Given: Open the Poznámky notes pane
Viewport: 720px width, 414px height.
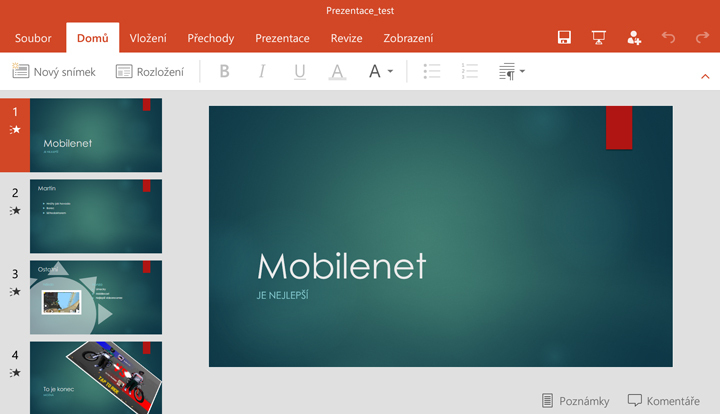Looking at the screenshot, I should point(575,401).
